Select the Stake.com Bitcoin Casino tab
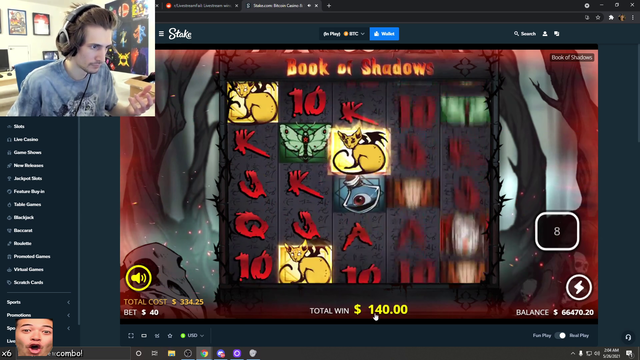The height and width of the screenshot is (360, 640). pyautogui.click(x=278, y=6)
